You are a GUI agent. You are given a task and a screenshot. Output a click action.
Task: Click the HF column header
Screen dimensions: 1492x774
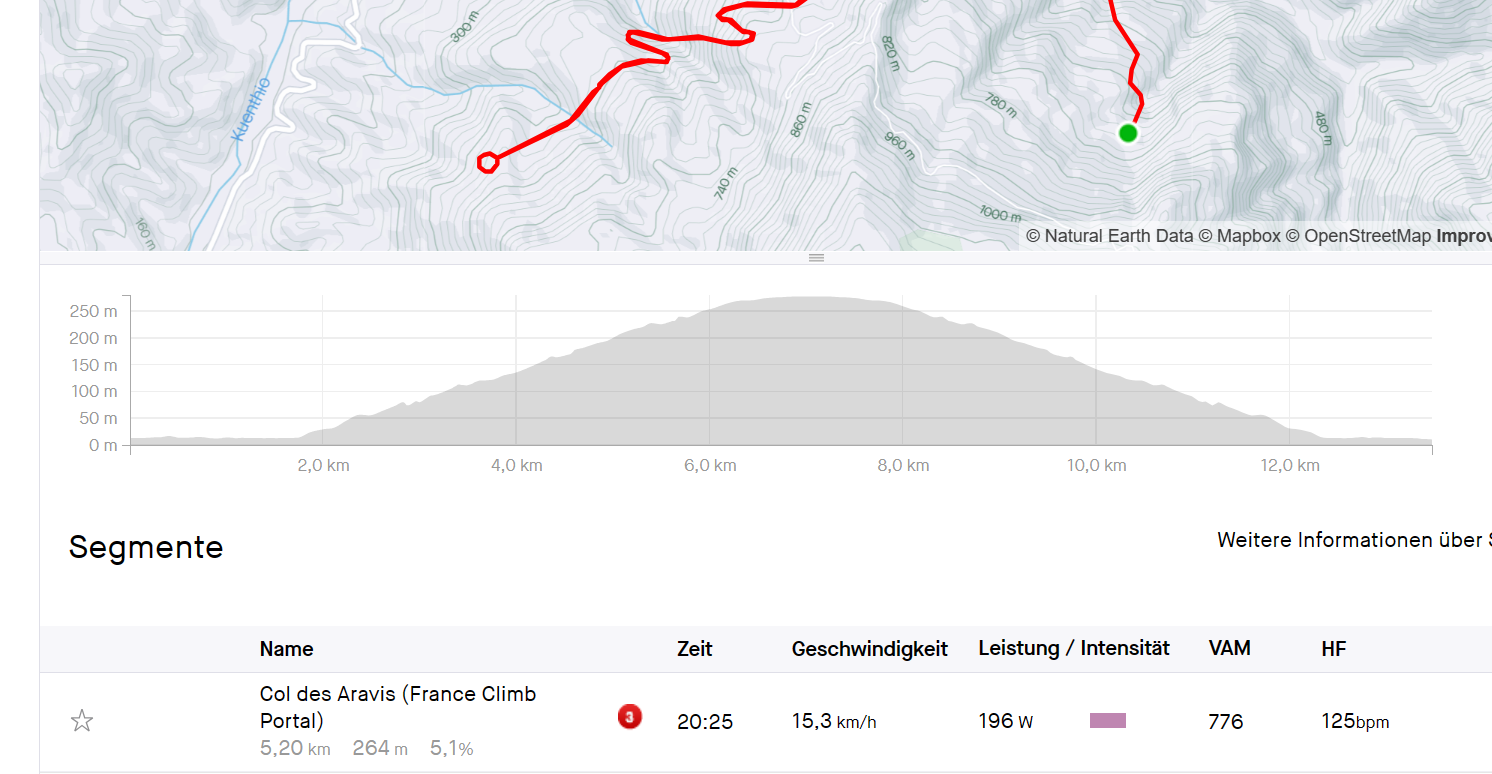(x=1334, y=649)
